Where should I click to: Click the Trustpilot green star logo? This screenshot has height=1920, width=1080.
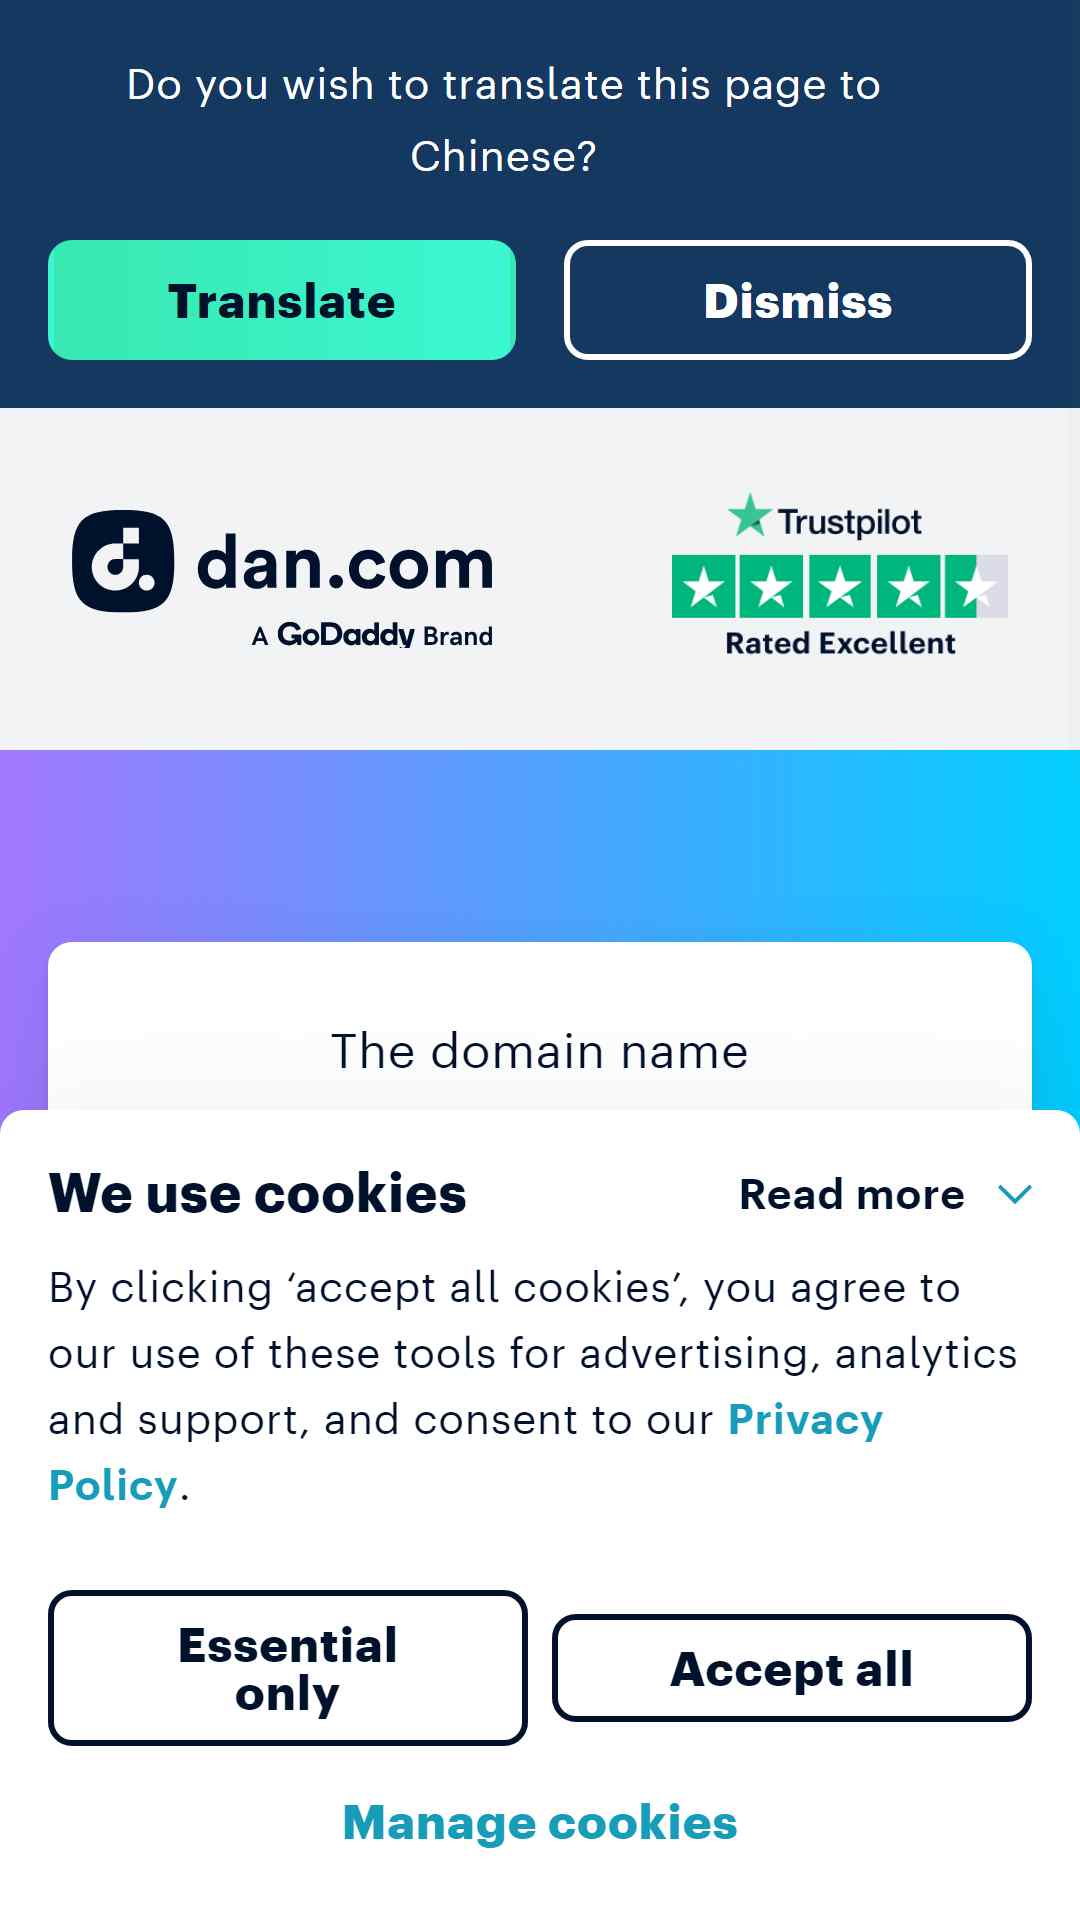pyautogui.click(x=750, y=515)
